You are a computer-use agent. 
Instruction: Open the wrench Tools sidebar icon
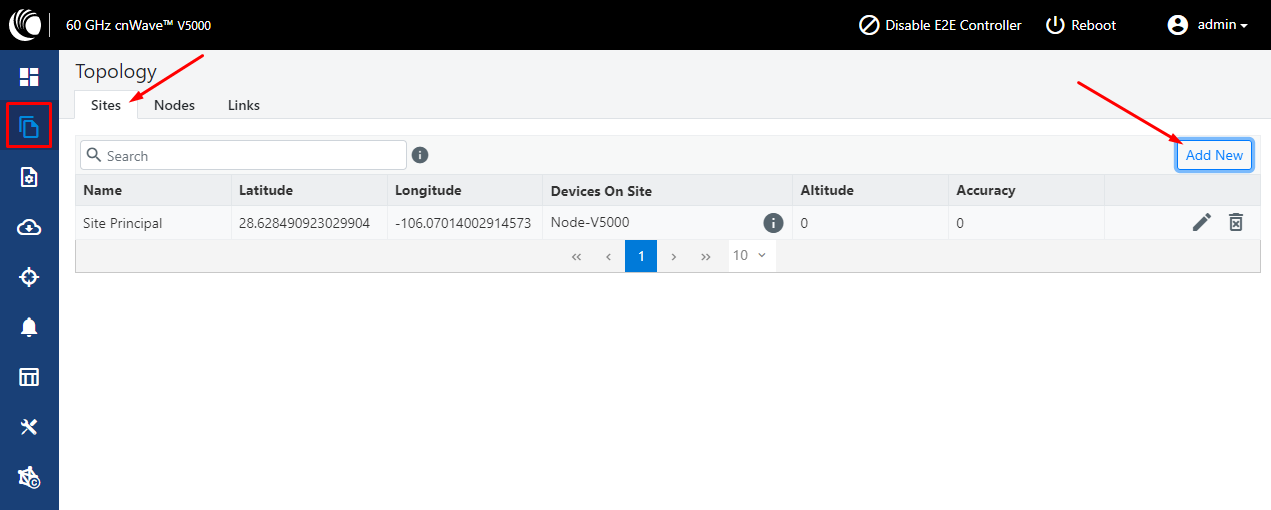pyautogui.click(x=29, y=427)
